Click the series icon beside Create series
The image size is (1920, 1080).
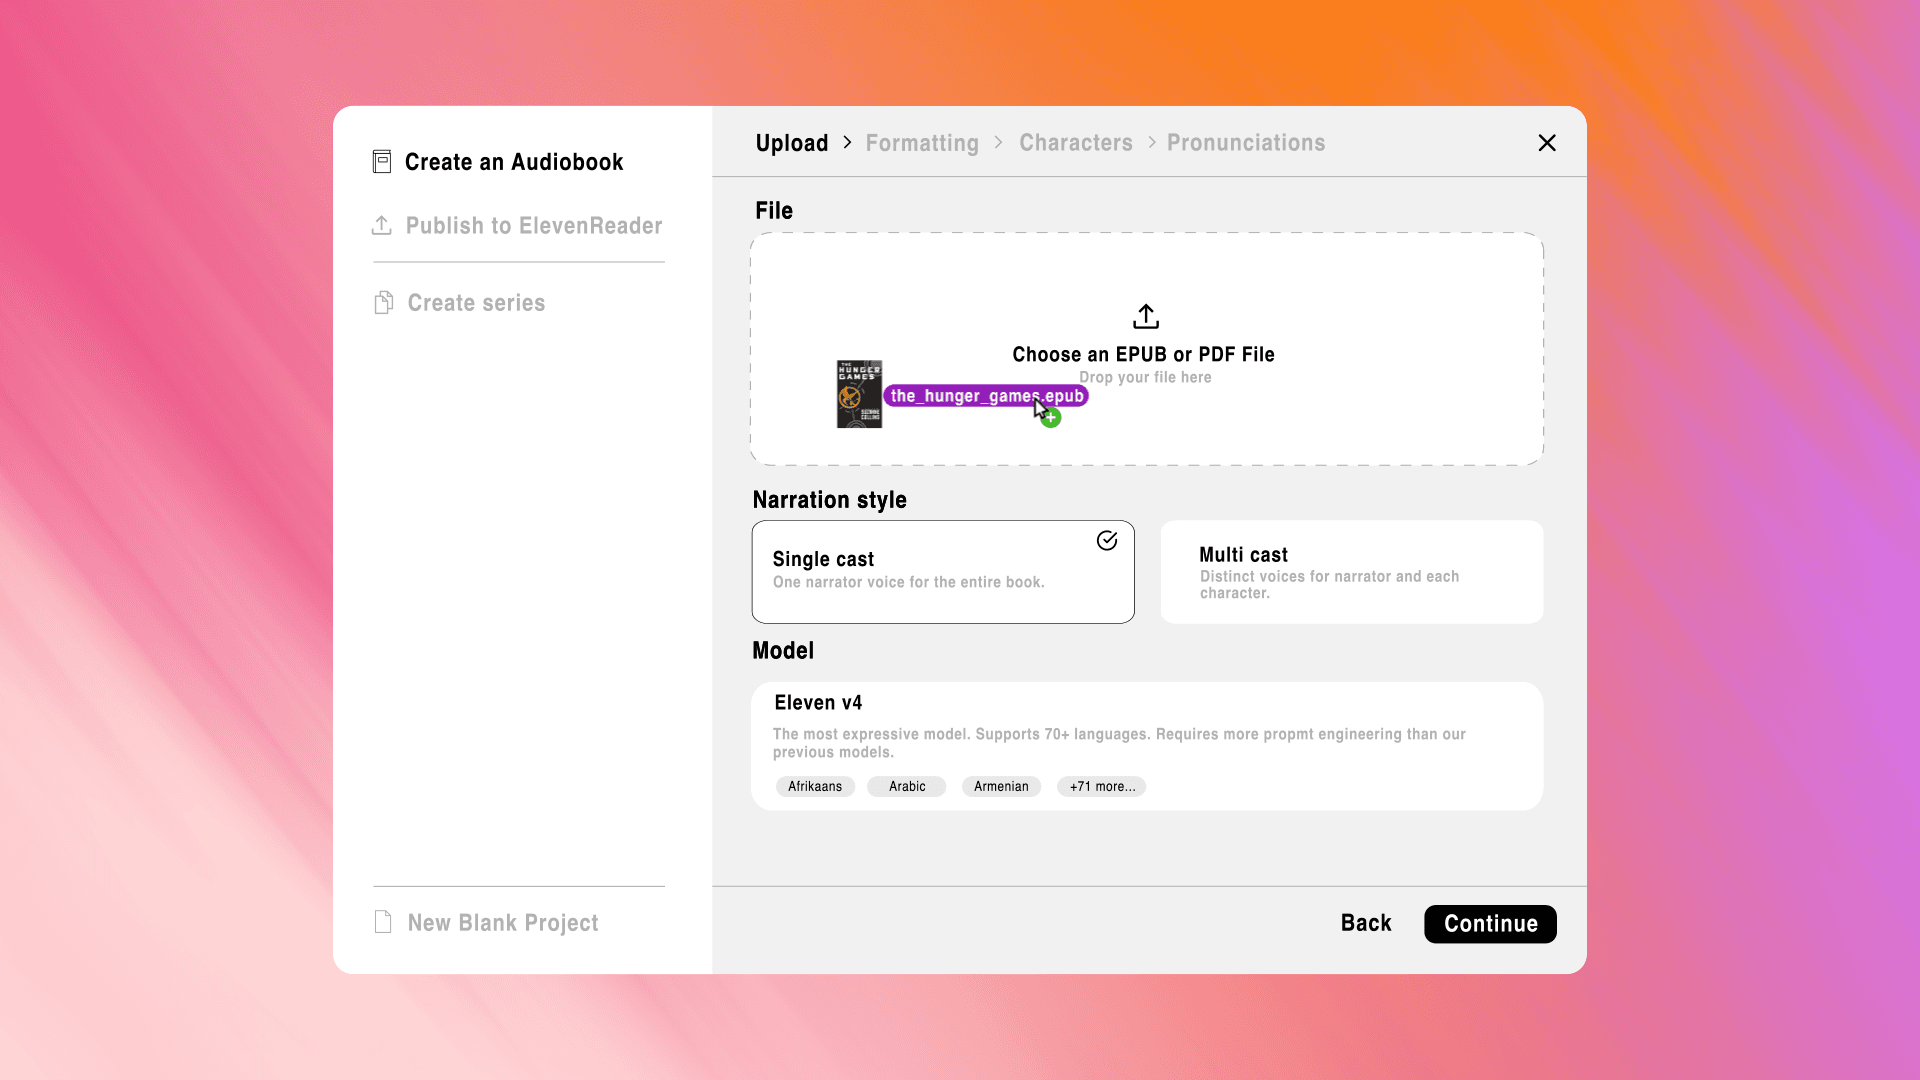[383, 303]
